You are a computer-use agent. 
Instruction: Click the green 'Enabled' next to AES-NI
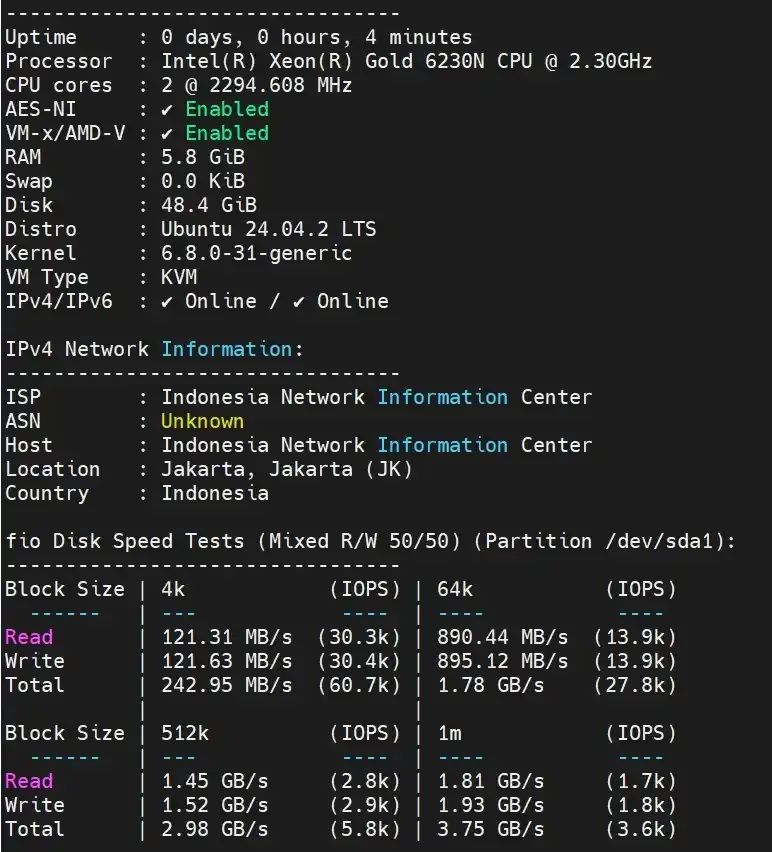[x=227, y=109]
